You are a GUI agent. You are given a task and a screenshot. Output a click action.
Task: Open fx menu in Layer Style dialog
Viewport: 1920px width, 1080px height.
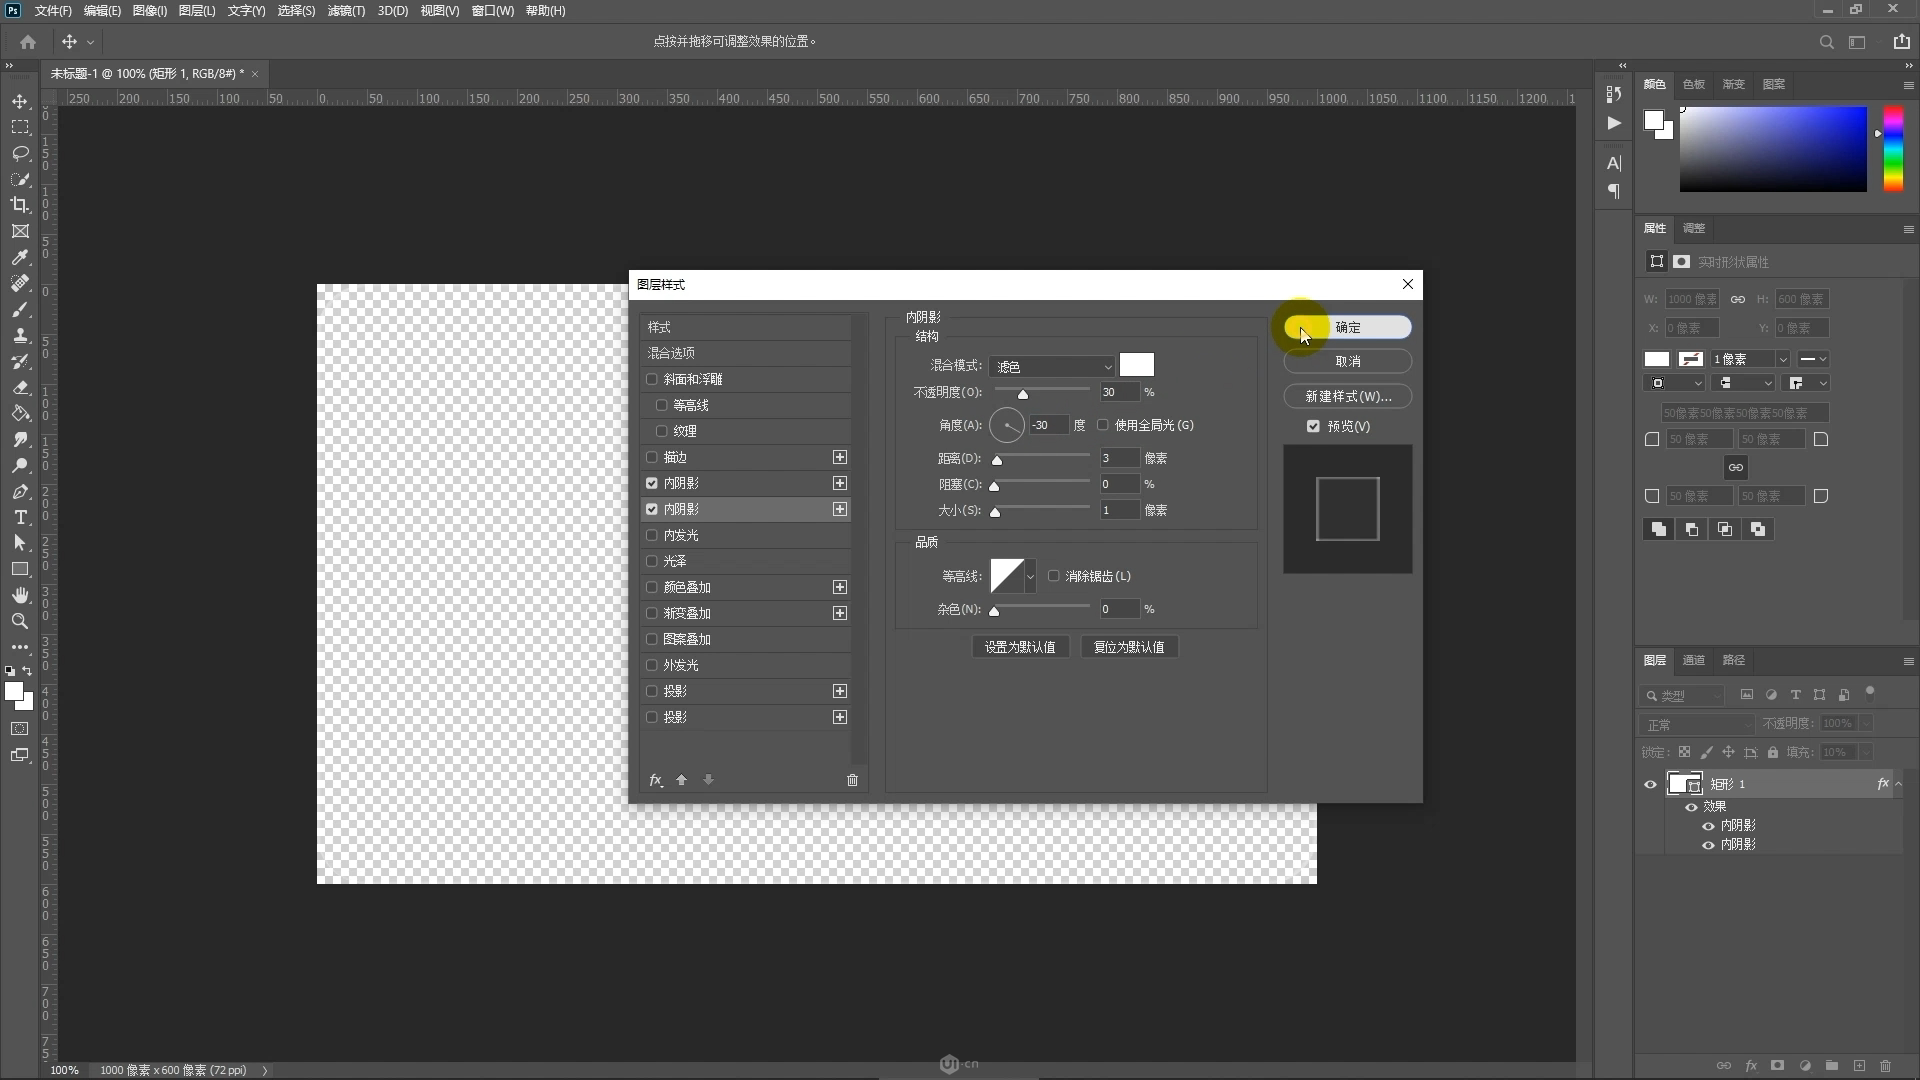656,780
